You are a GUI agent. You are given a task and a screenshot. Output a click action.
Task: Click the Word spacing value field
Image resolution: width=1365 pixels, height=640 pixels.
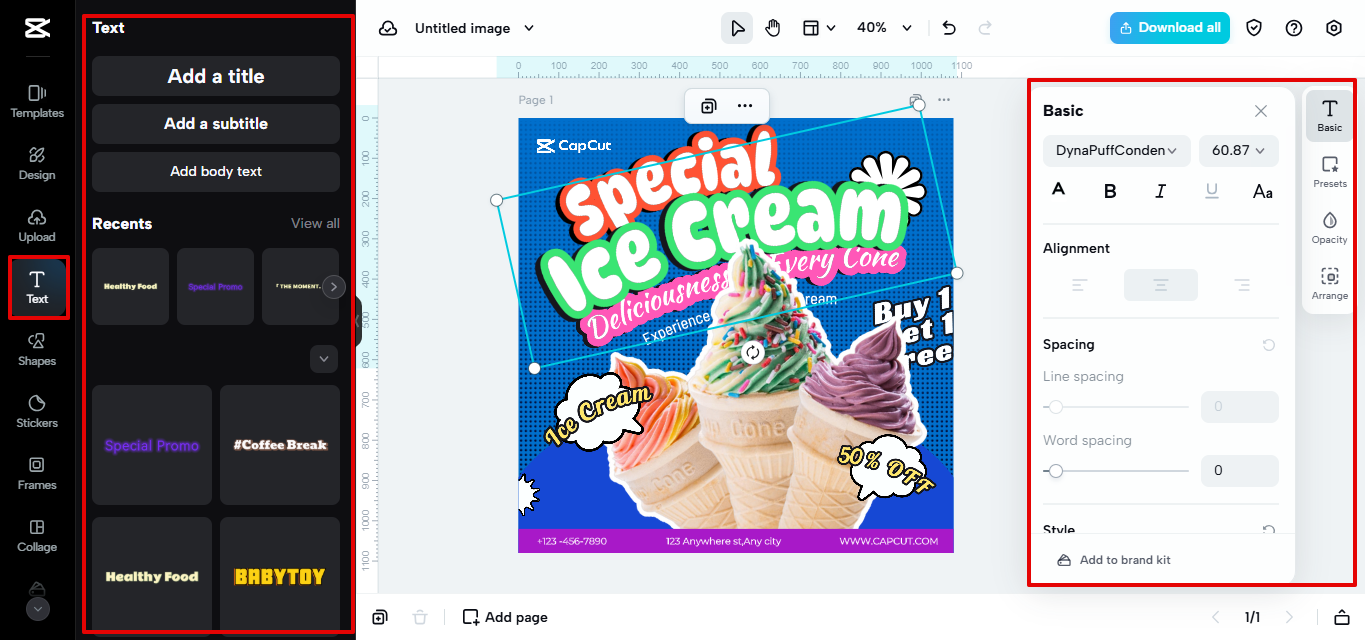[x=1240, y=471]
